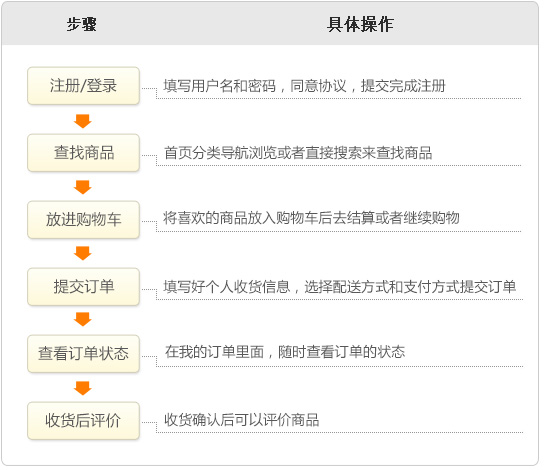This screenshot has width=545, height=470.
Task: Click the 步骤 column header
Action: tap(82, 24)
